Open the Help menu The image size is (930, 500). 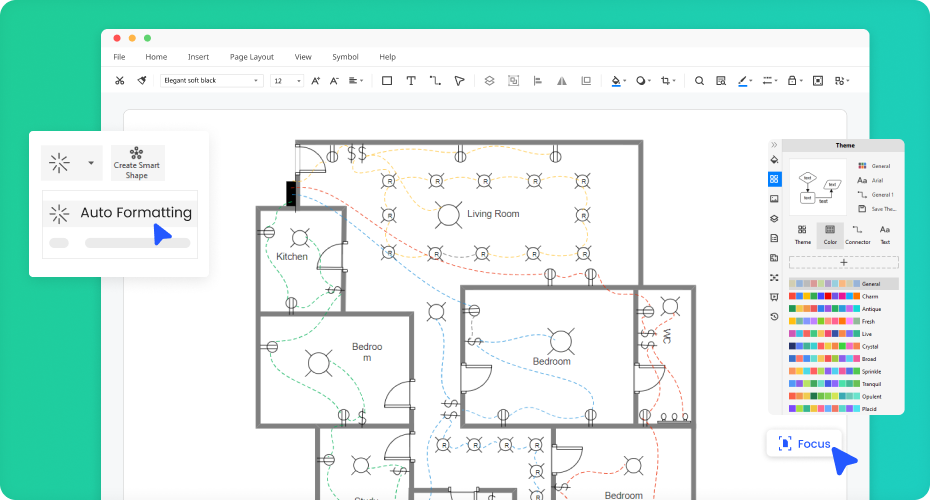click(387, 57)
